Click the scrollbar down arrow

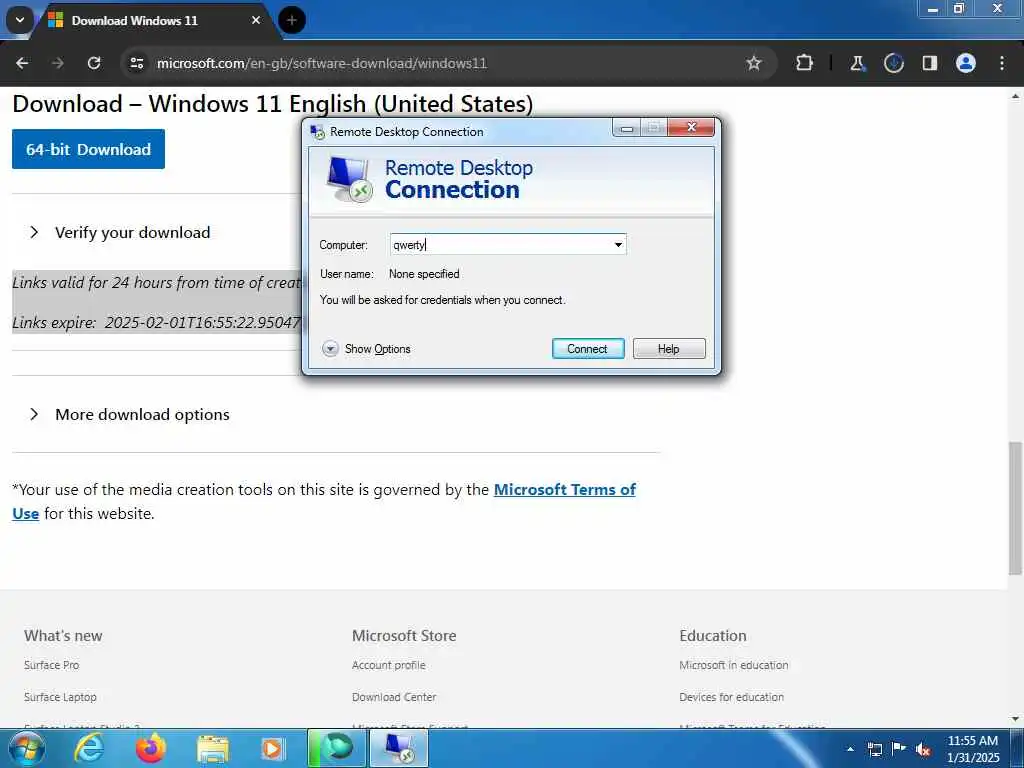[x=1015, y=719]
